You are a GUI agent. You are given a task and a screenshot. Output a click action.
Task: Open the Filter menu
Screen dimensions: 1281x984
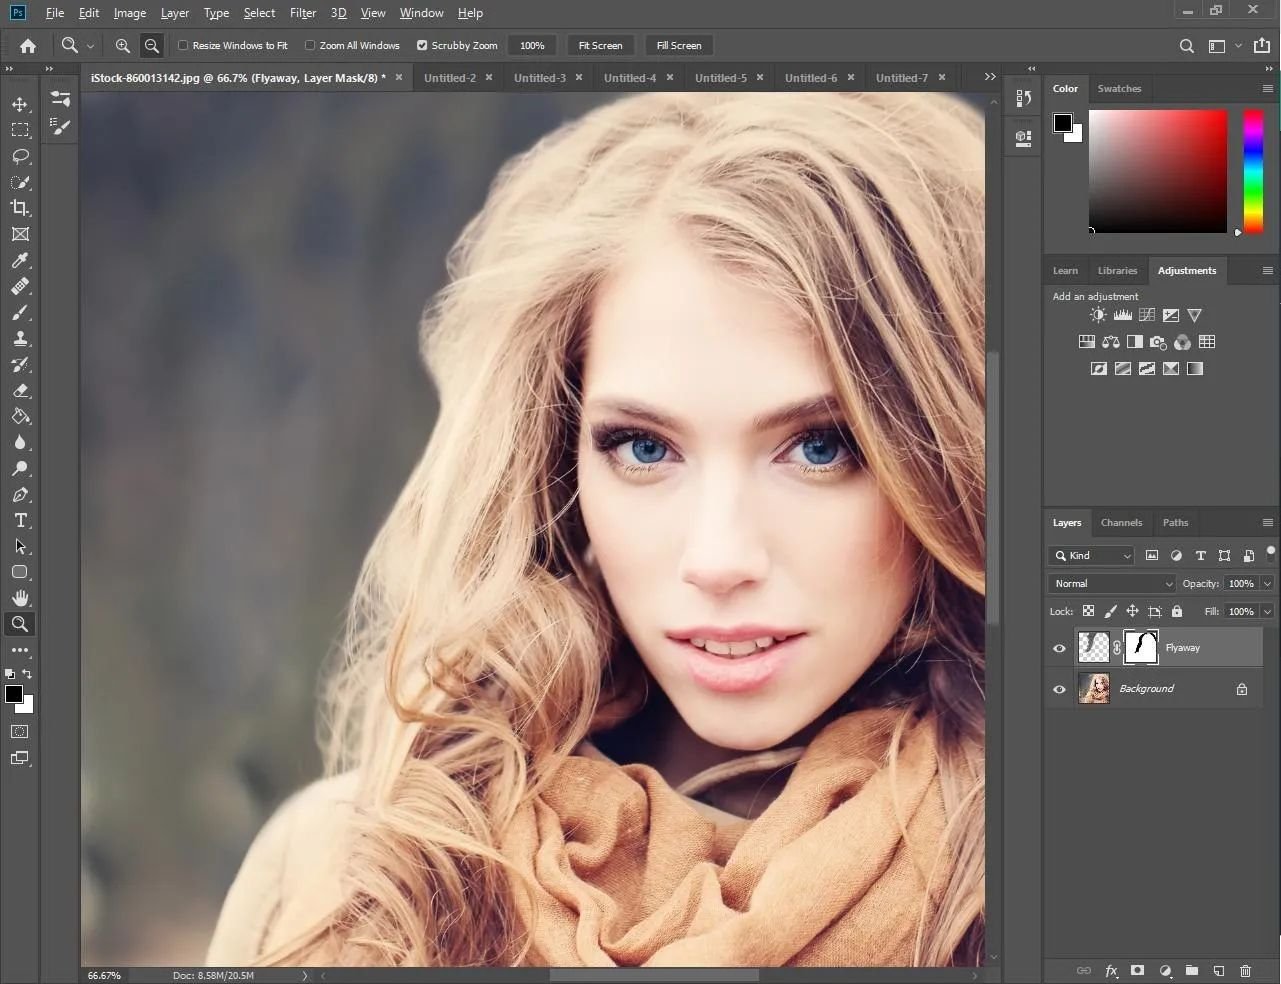[302, 13]
